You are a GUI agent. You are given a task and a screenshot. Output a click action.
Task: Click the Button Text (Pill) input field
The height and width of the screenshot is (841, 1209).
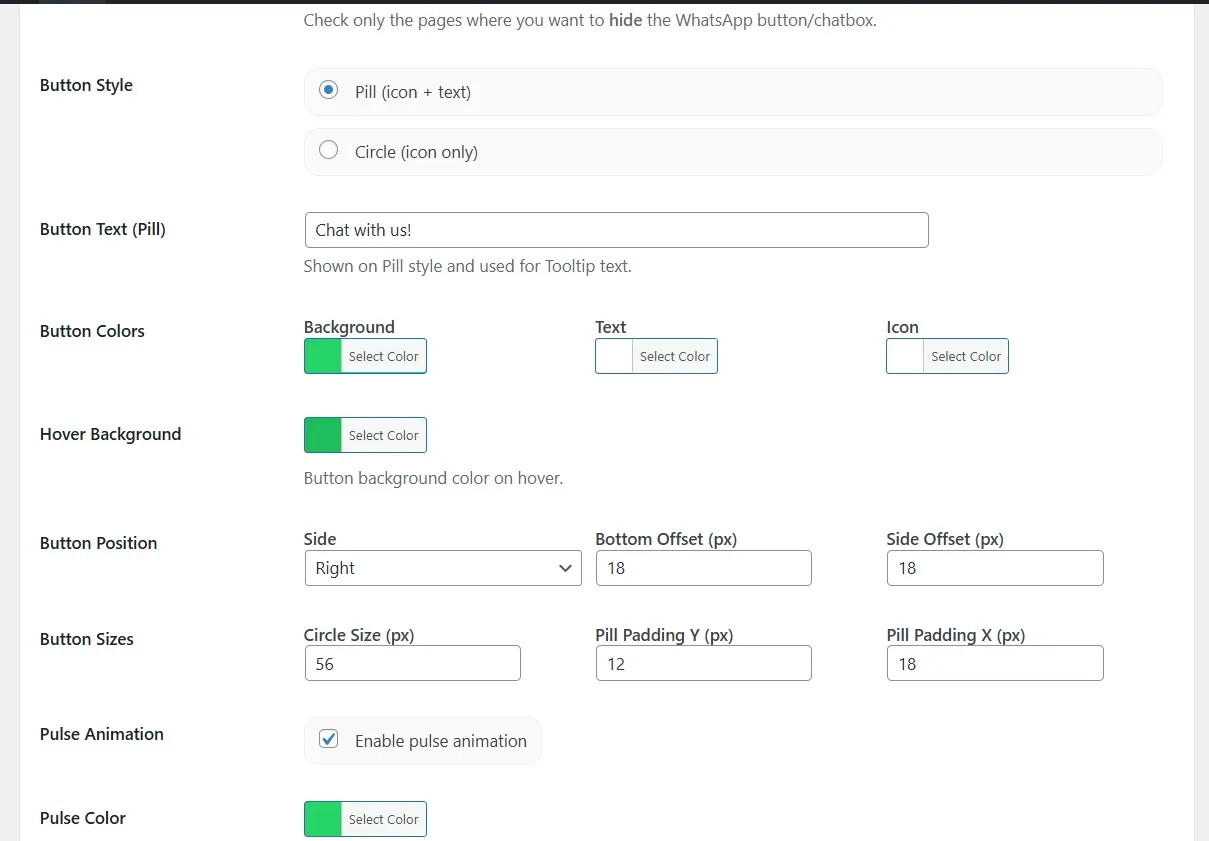coord(616,230)
